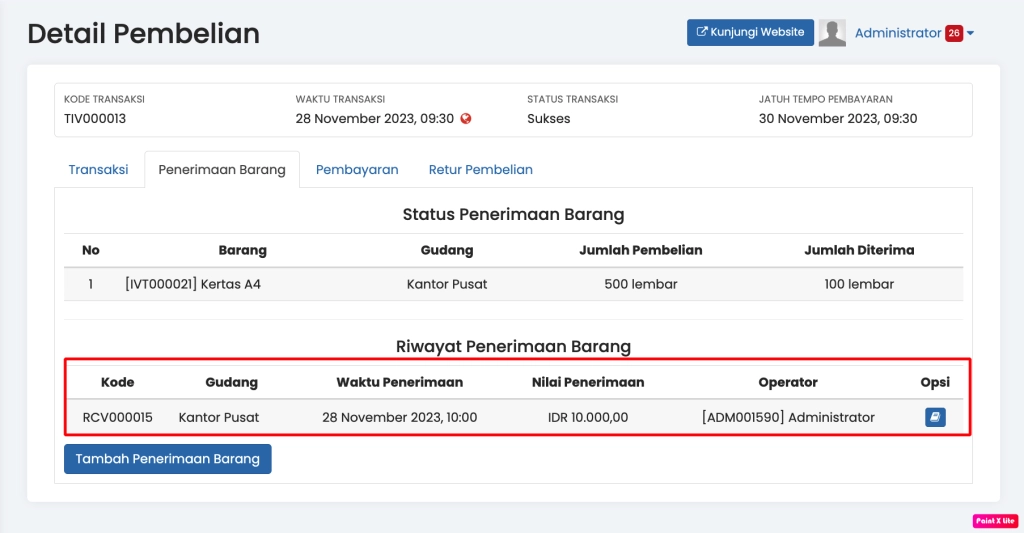The width and height of the screenshot is (1024, 533).
Task: Click the Detail Pembelian page heading
Action: [143, 33]
